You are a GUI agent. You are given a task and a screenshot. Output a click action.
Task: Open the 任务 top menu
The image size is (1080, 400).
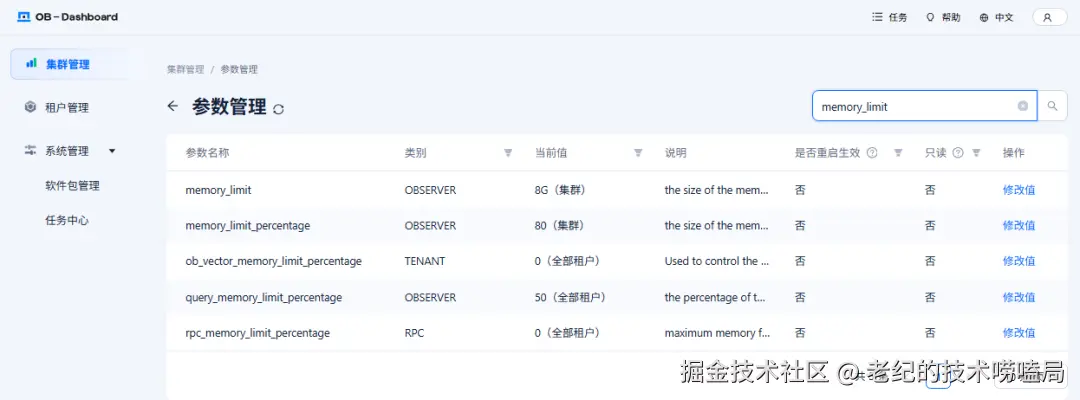point(889,17)
